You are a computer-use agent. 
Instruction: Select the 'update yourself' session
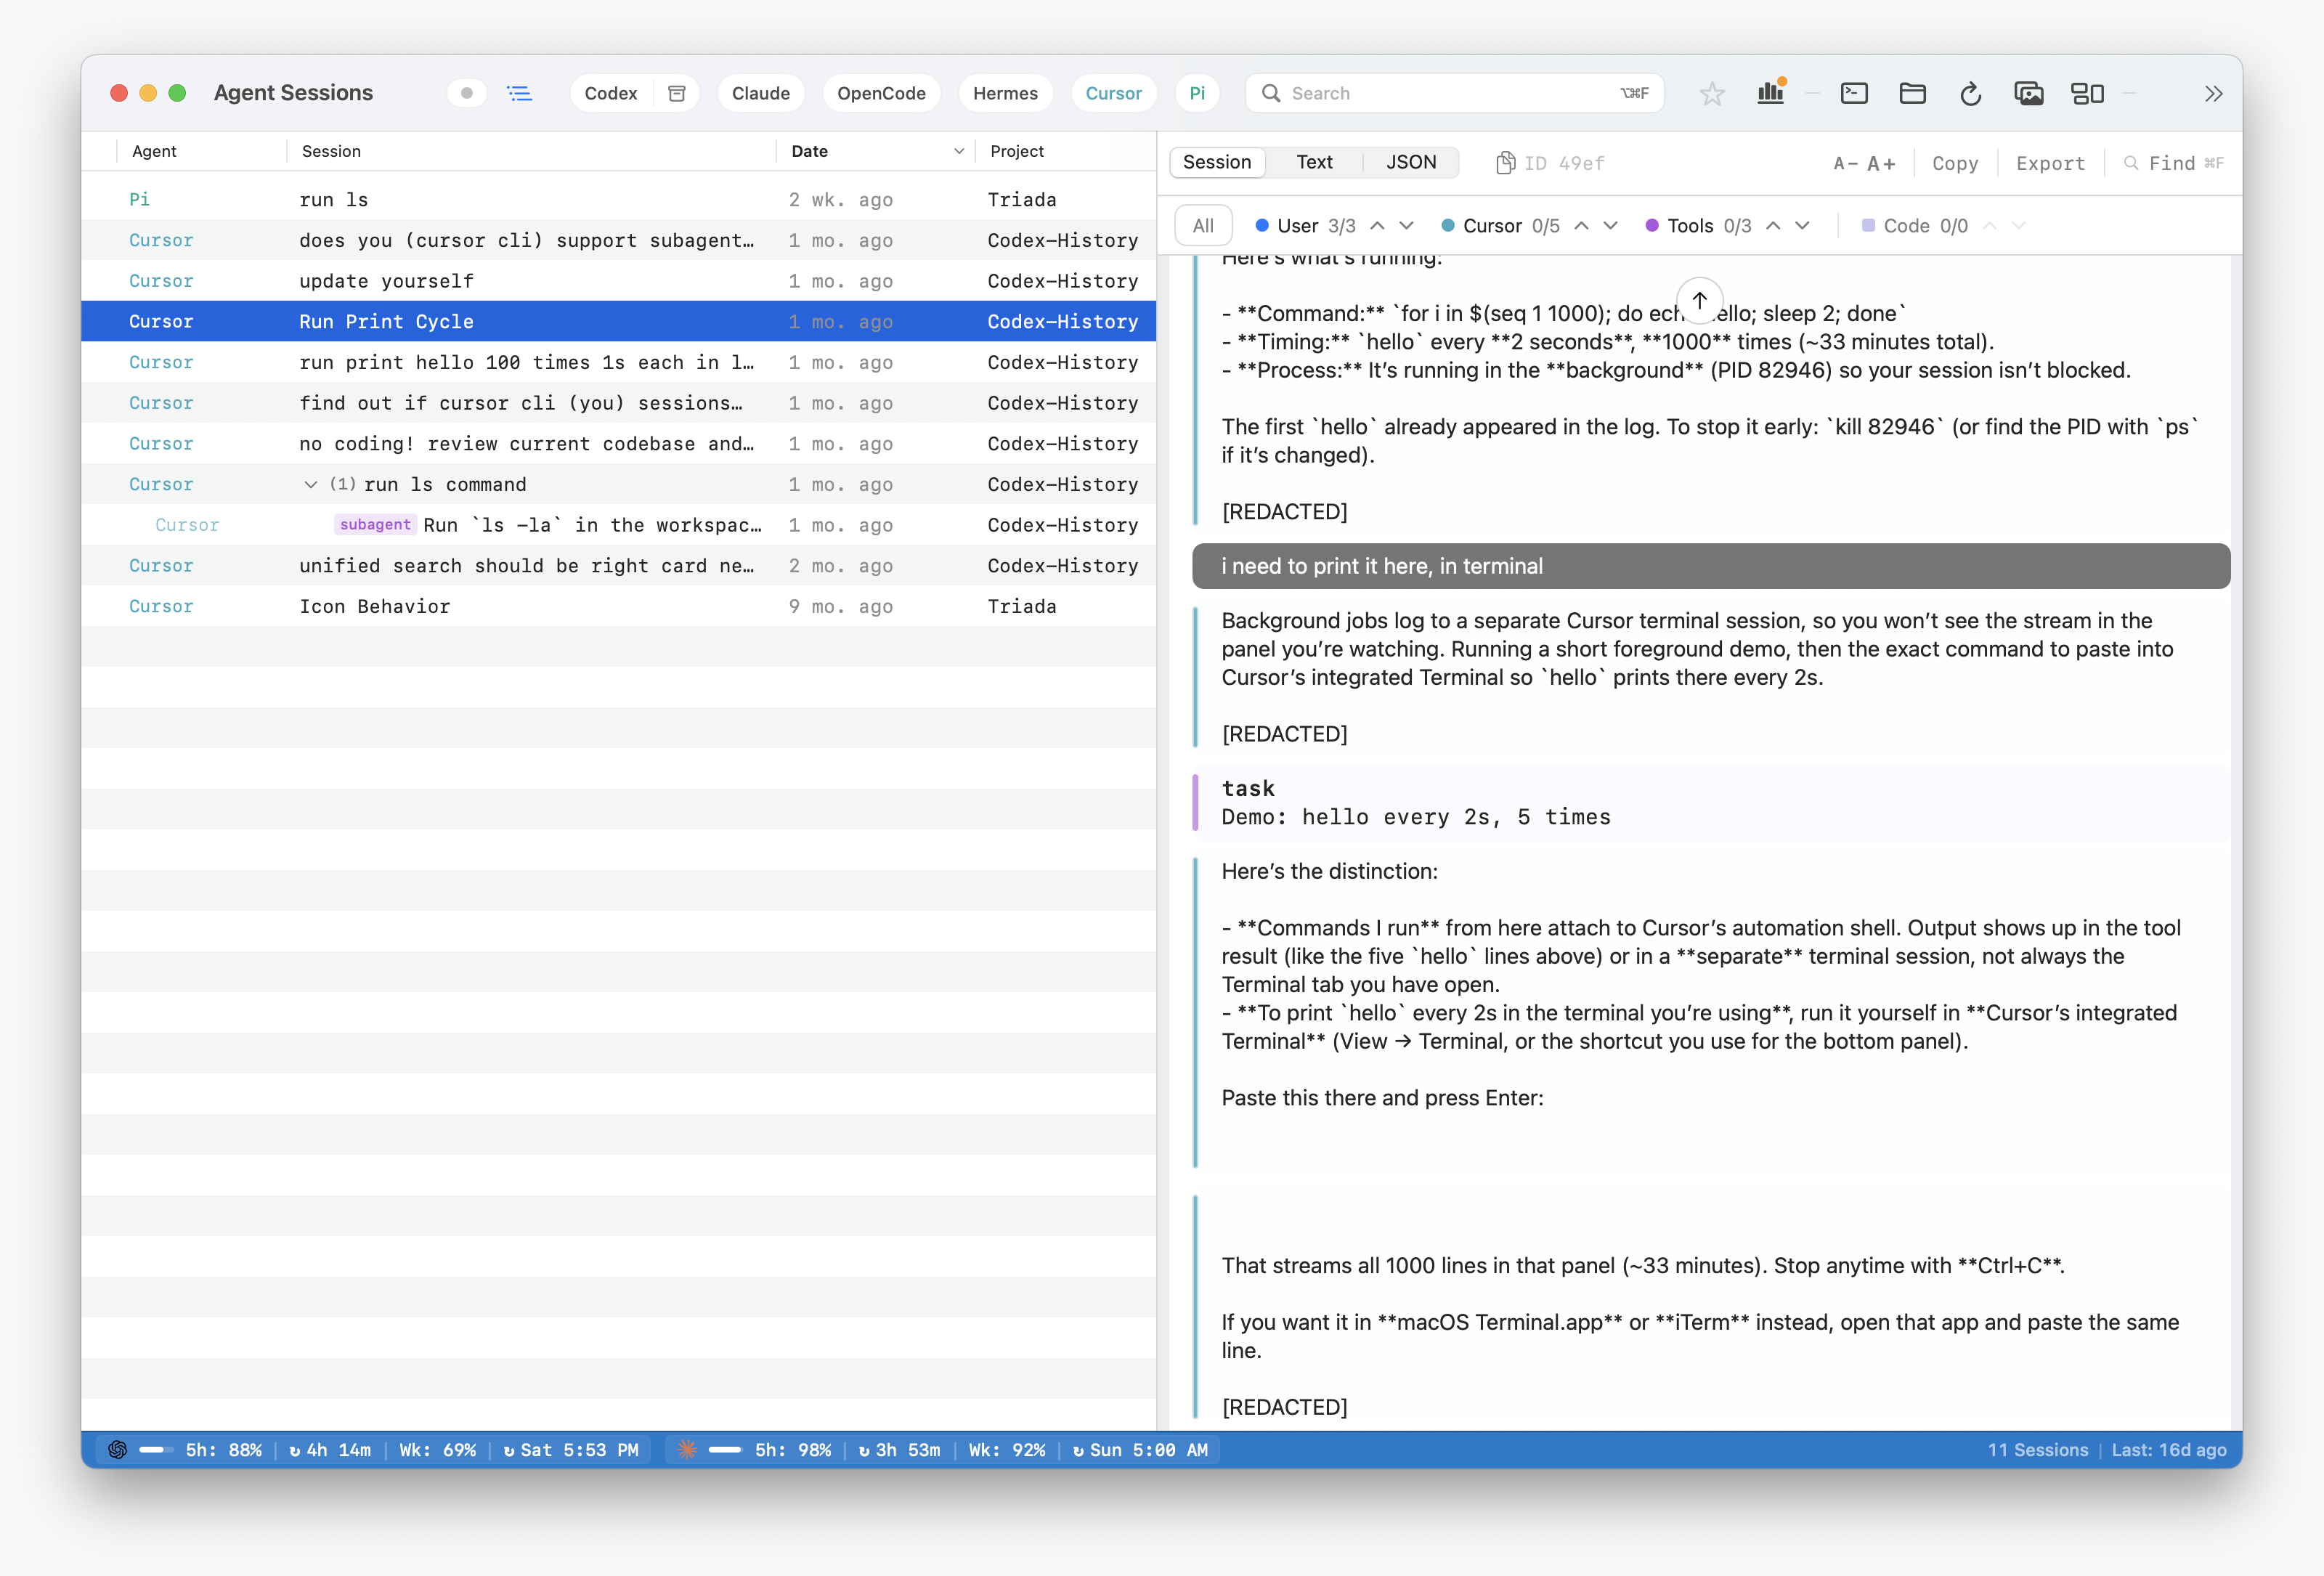tap(619, 281)
